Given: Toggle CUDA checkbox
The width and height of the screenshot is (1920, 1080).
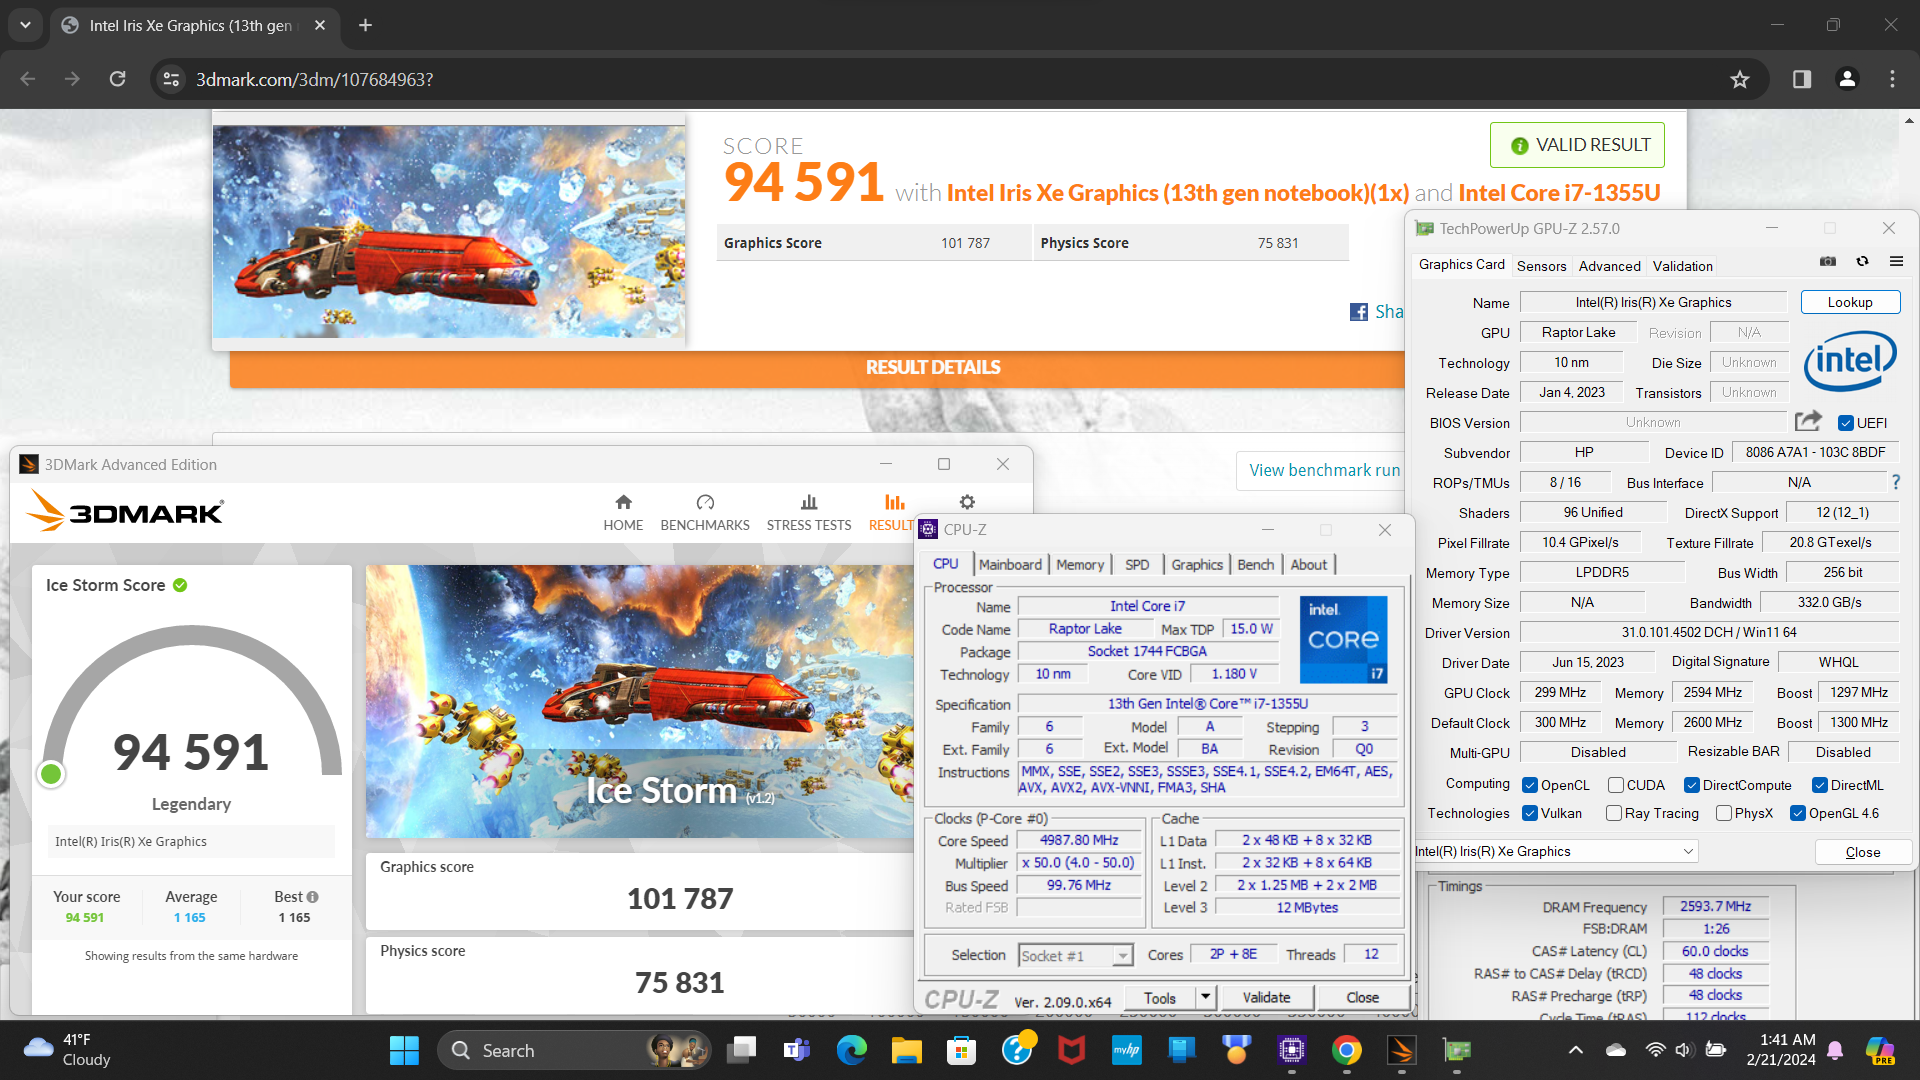Looking at the screenshot, I should pos(1615,785).
